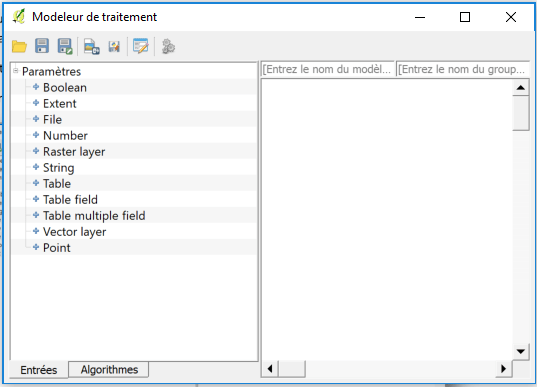
Task: Select the Table parameter
Action: (57, 184)
